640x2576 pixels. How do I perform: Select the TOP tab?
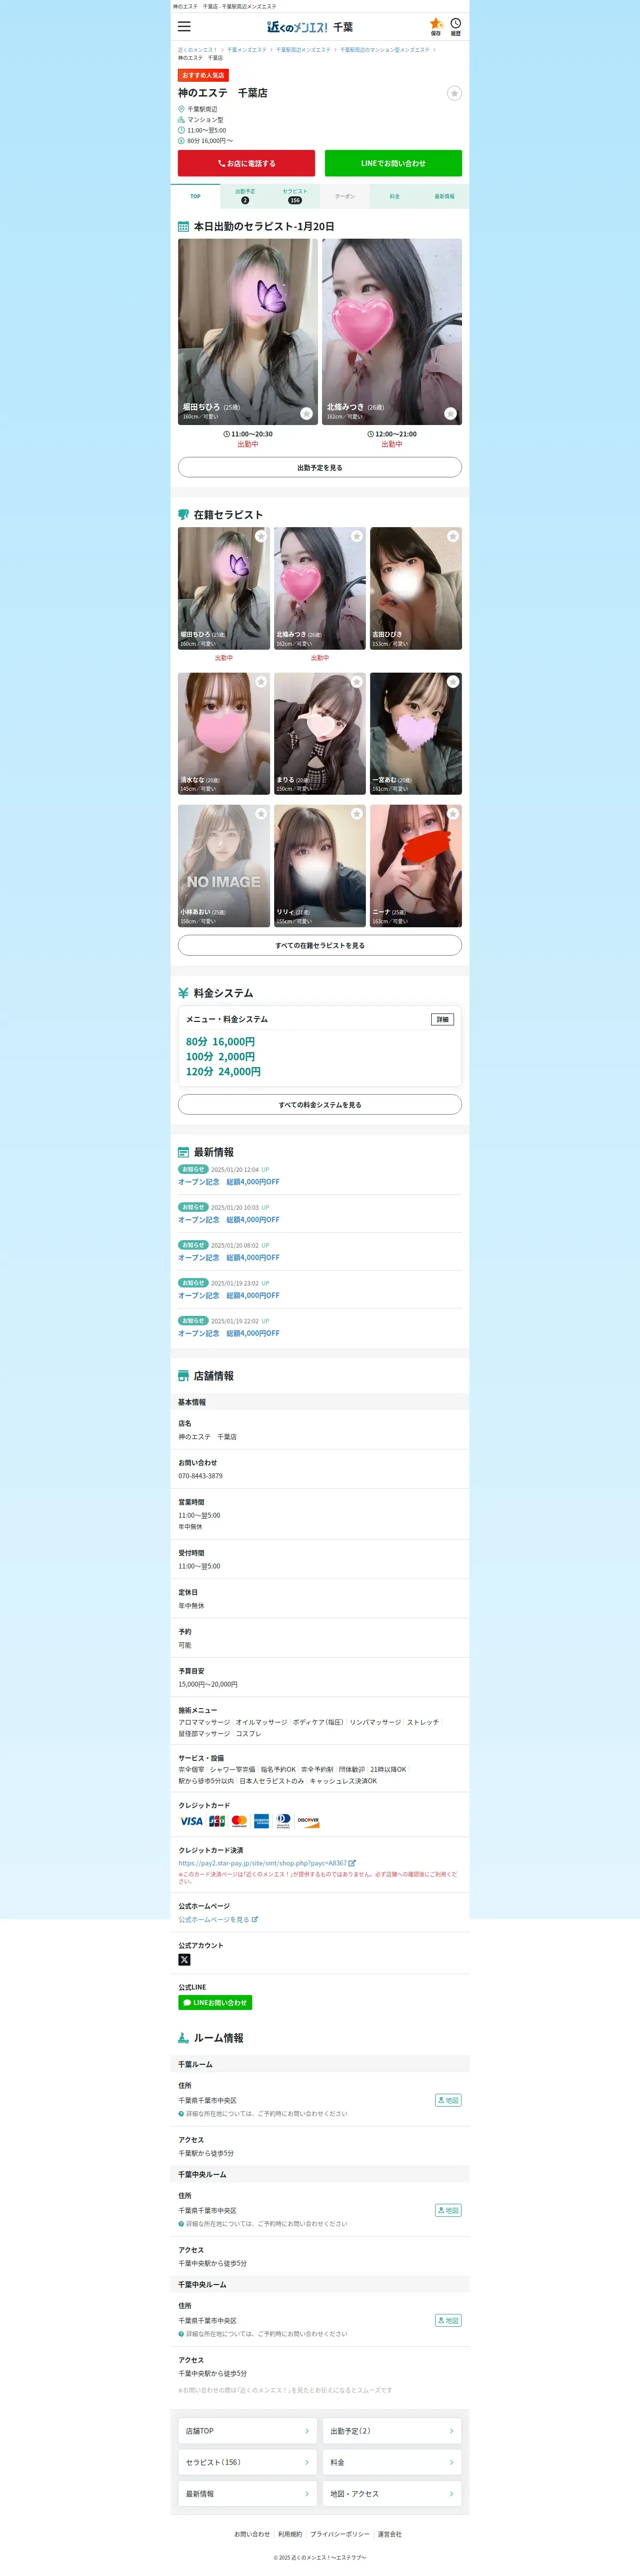[x=195, y=196]
